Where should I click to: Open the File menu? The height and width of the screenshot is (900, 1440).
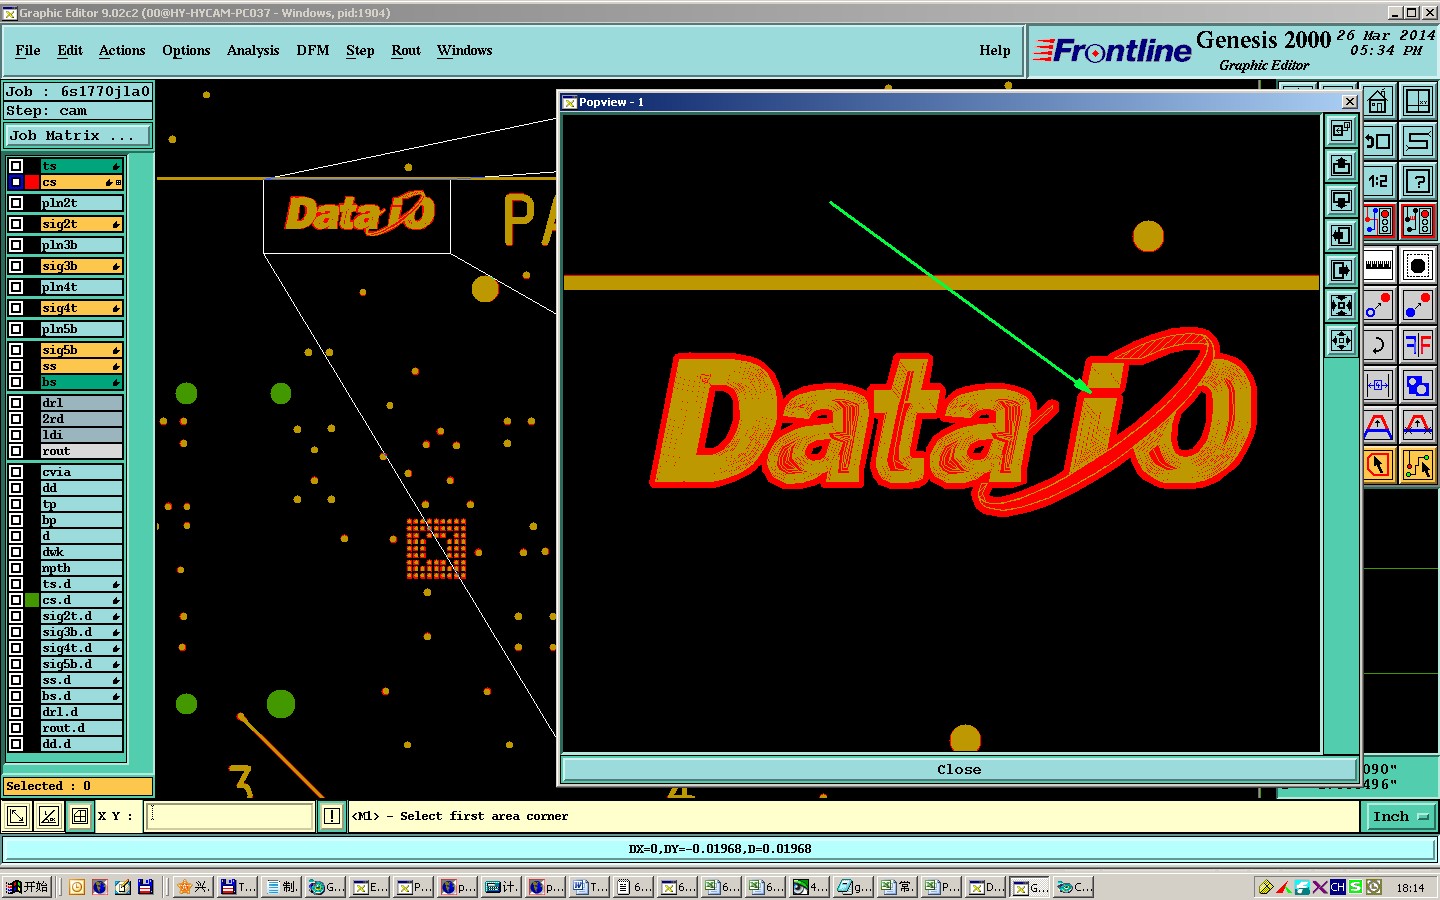point(28,51)
